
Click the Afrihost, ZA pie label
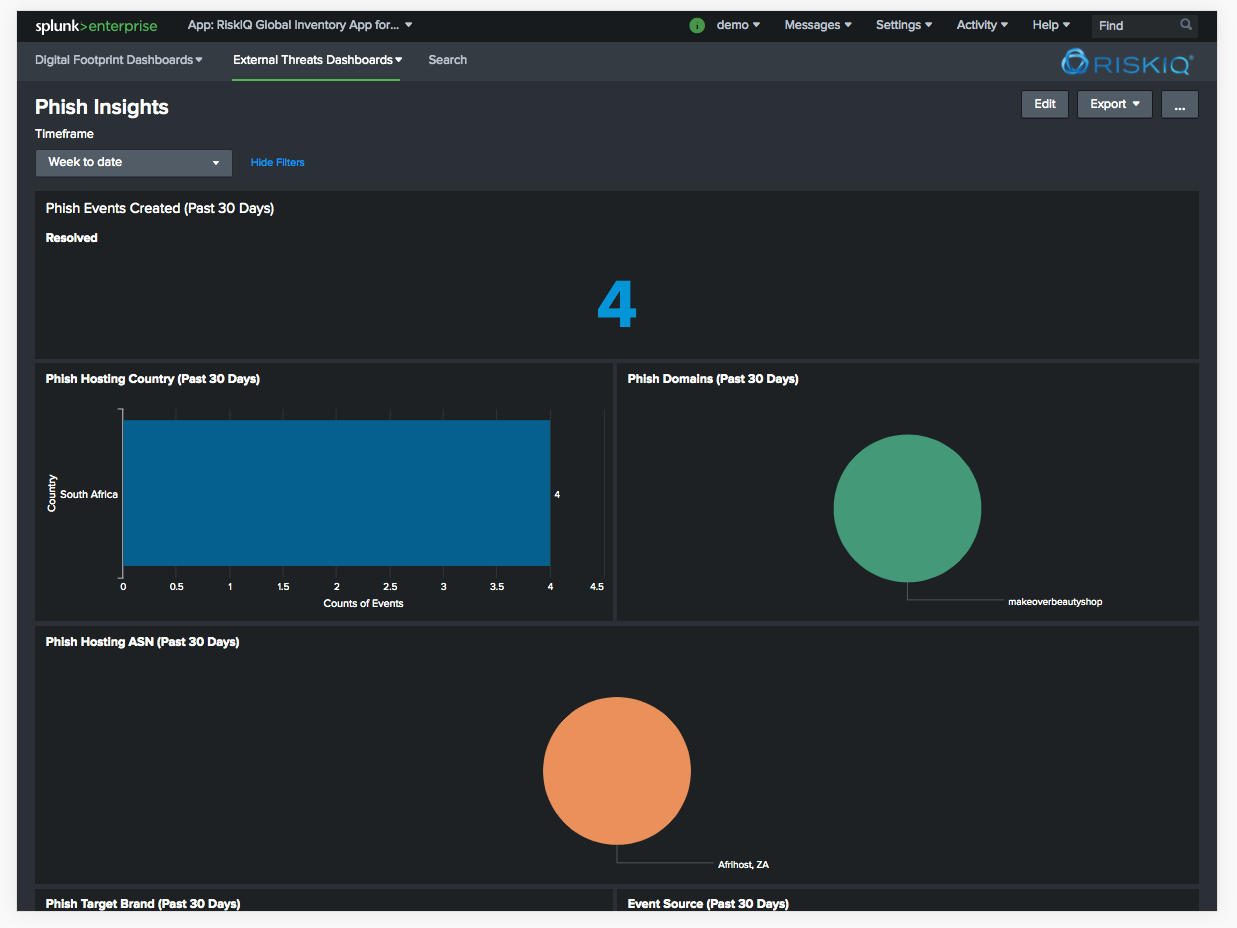(743, 864)
